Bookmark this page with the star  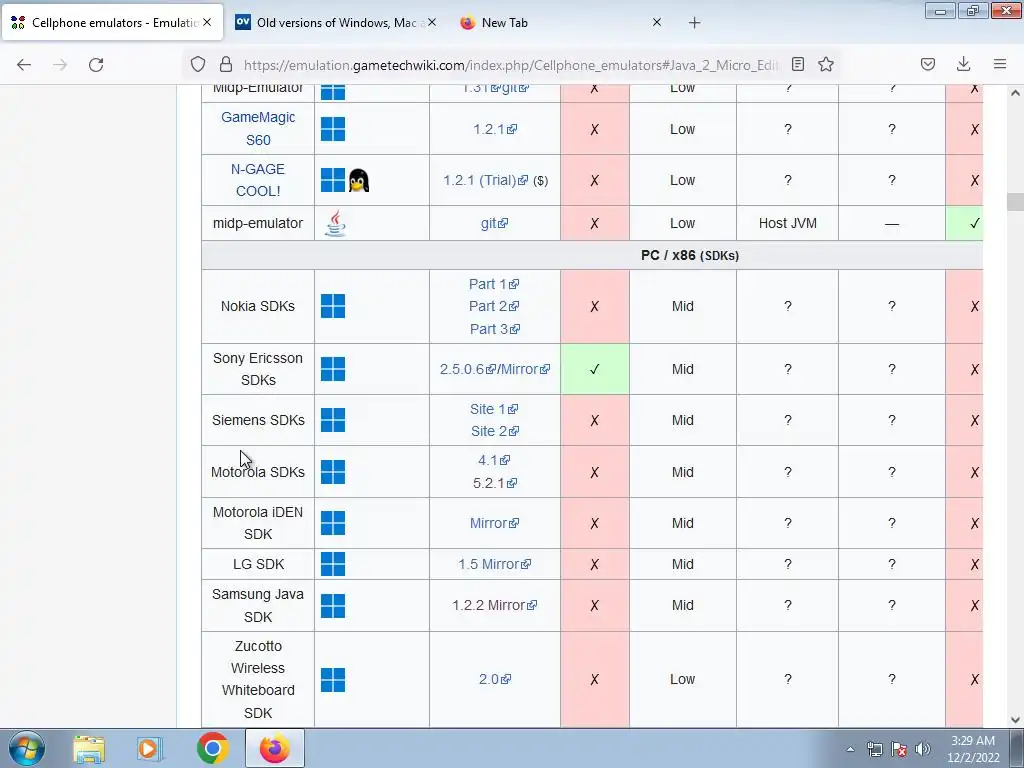pyautogui.click(x=826, y=64)
